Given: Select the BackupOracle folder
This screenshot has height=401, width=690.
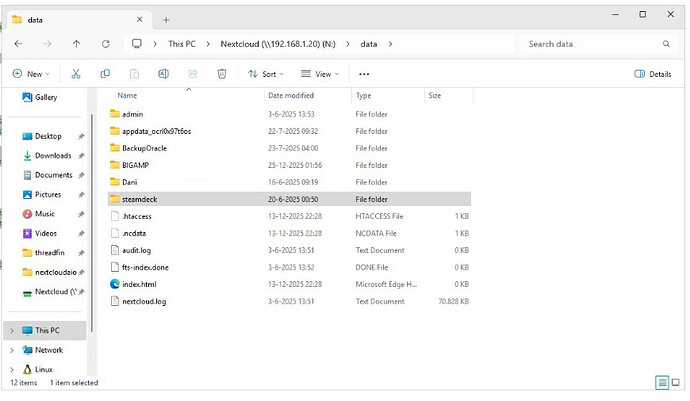Looking at the screenshot, I should (x=144, y=148).
